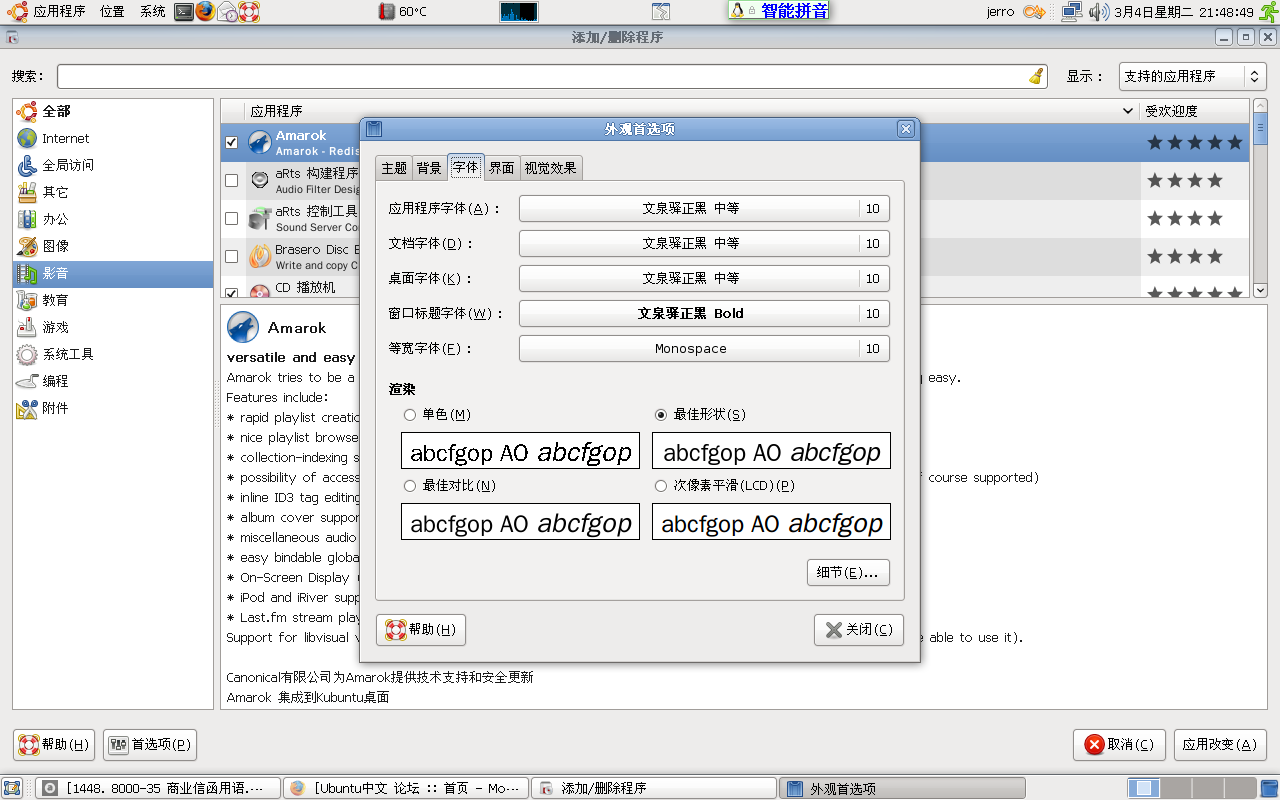Click the 细节(E)... button
The width and height of the screenshot is (1280, 800).
tap(848, 572)
